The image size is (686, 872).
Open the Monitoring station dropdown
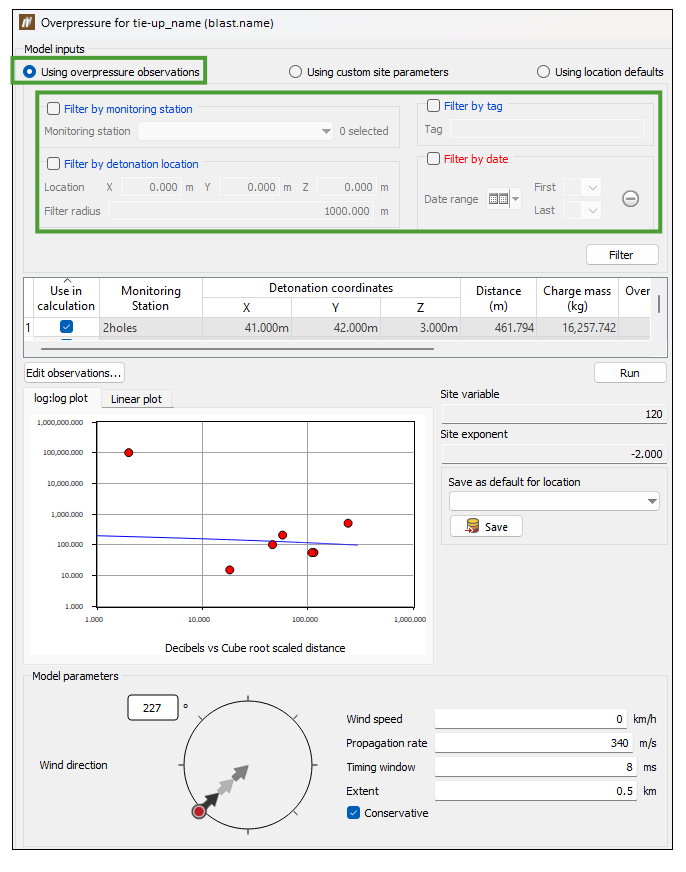point(235,131)
